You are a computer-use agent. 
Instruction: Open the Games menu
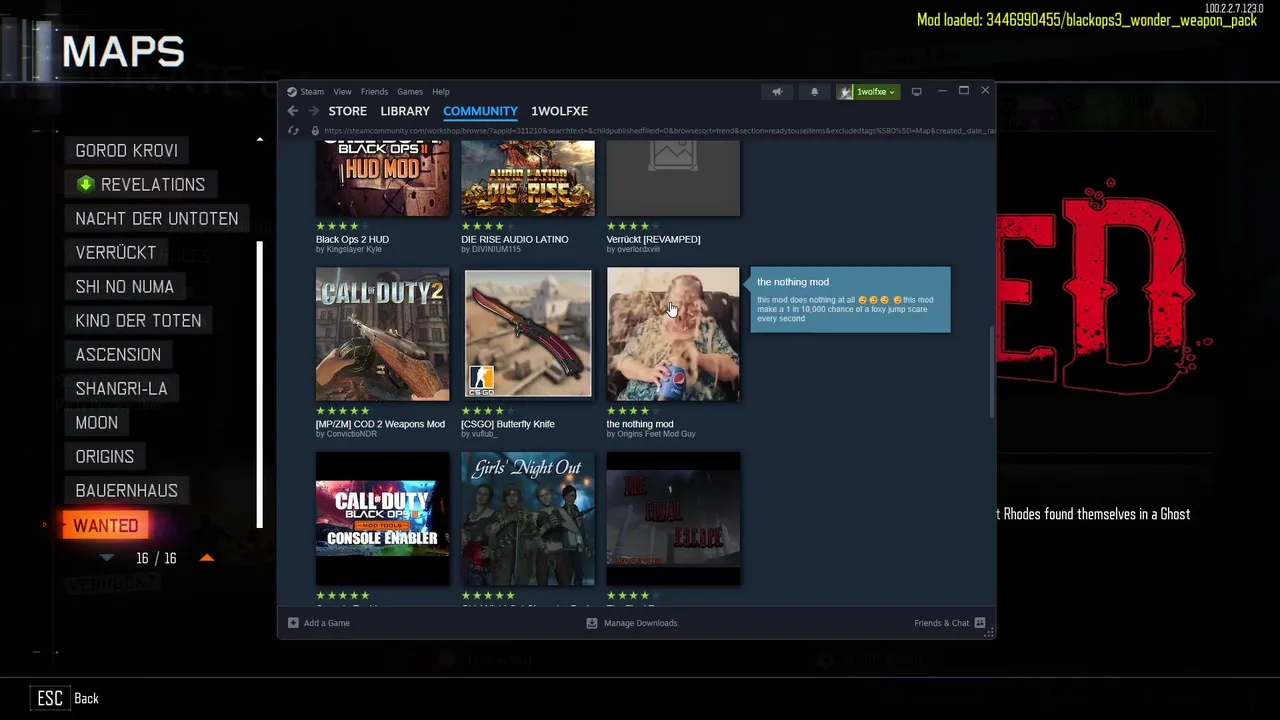410,92
